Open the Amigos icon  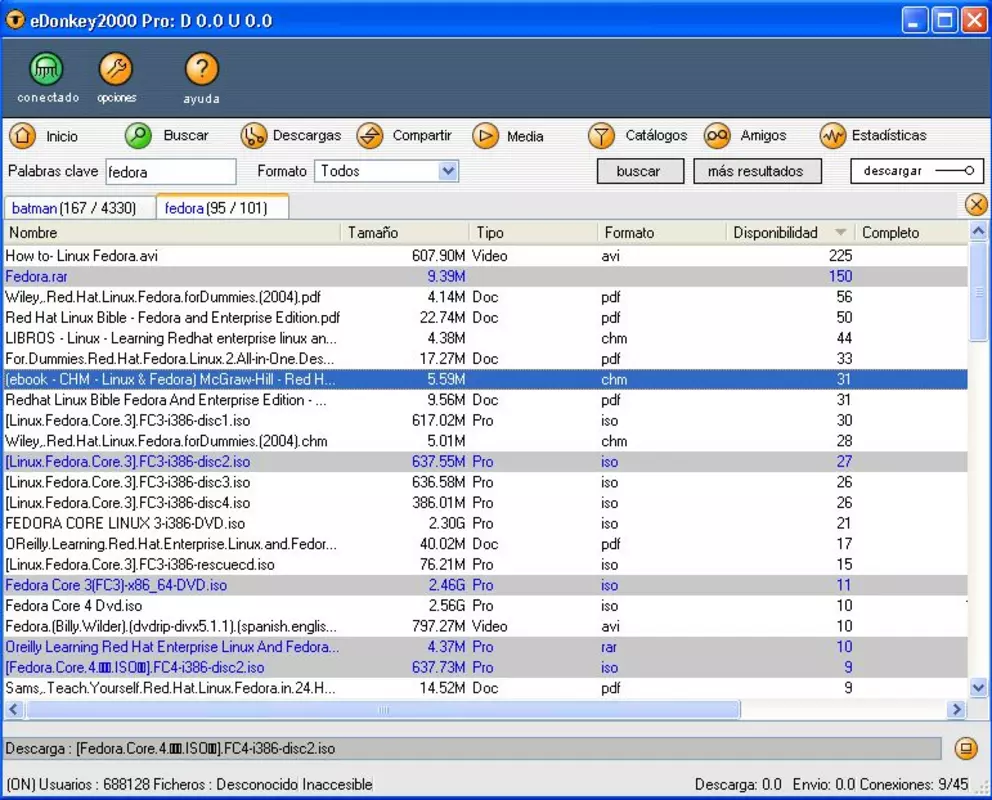click(717, 135)
